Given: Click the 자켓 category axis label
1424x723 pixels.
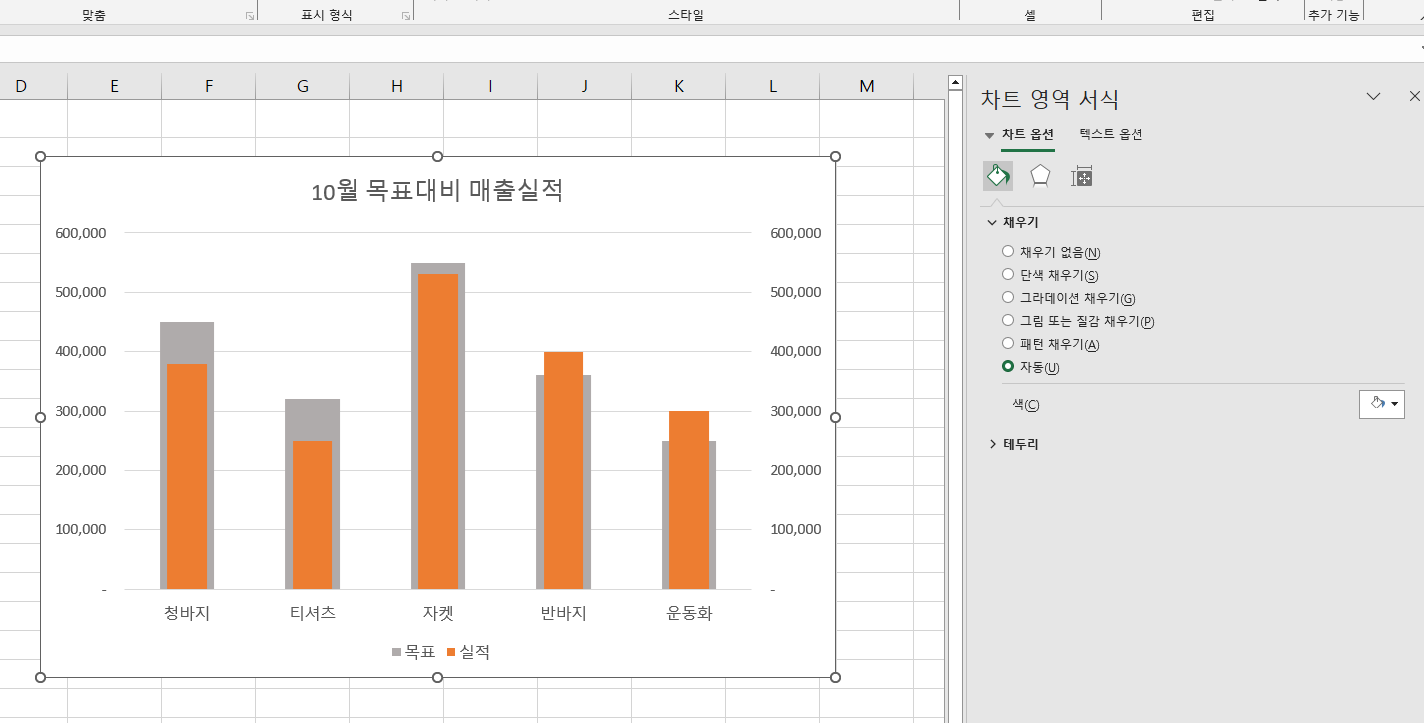Looking at the screenshot, I should (438, 613).
